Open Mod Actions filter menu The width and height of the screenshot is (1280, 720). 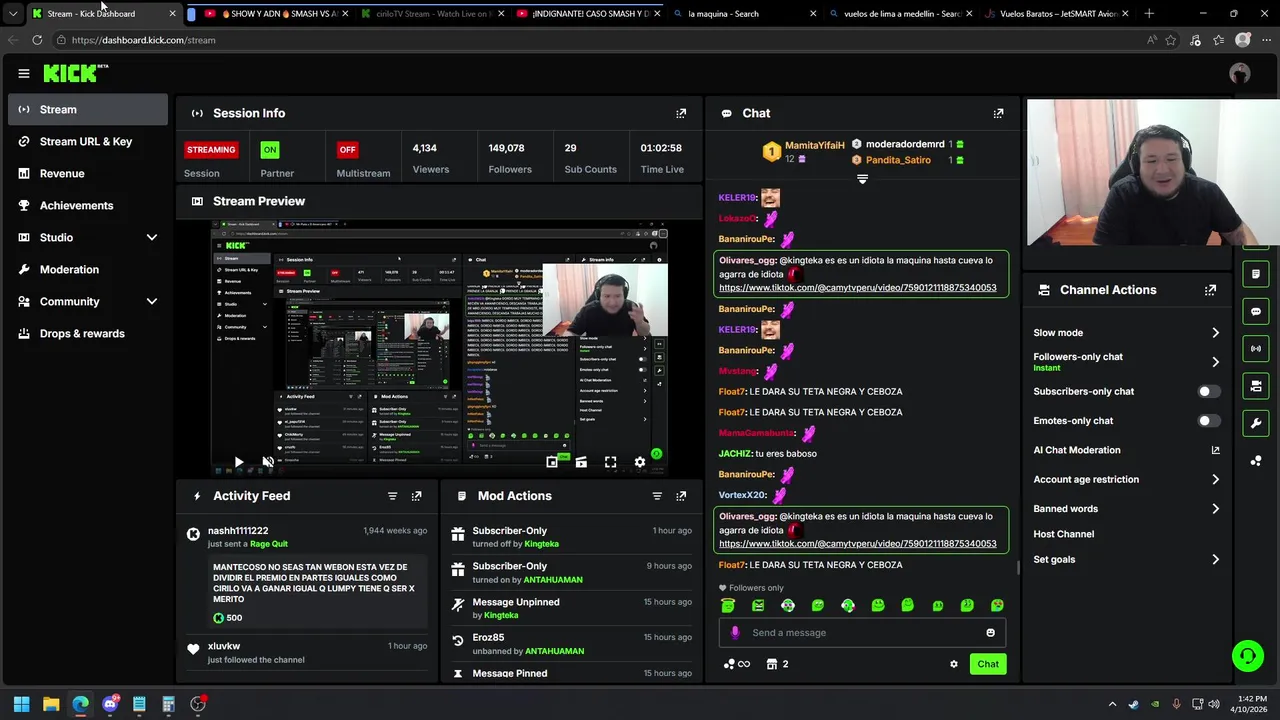coord(657,496)
